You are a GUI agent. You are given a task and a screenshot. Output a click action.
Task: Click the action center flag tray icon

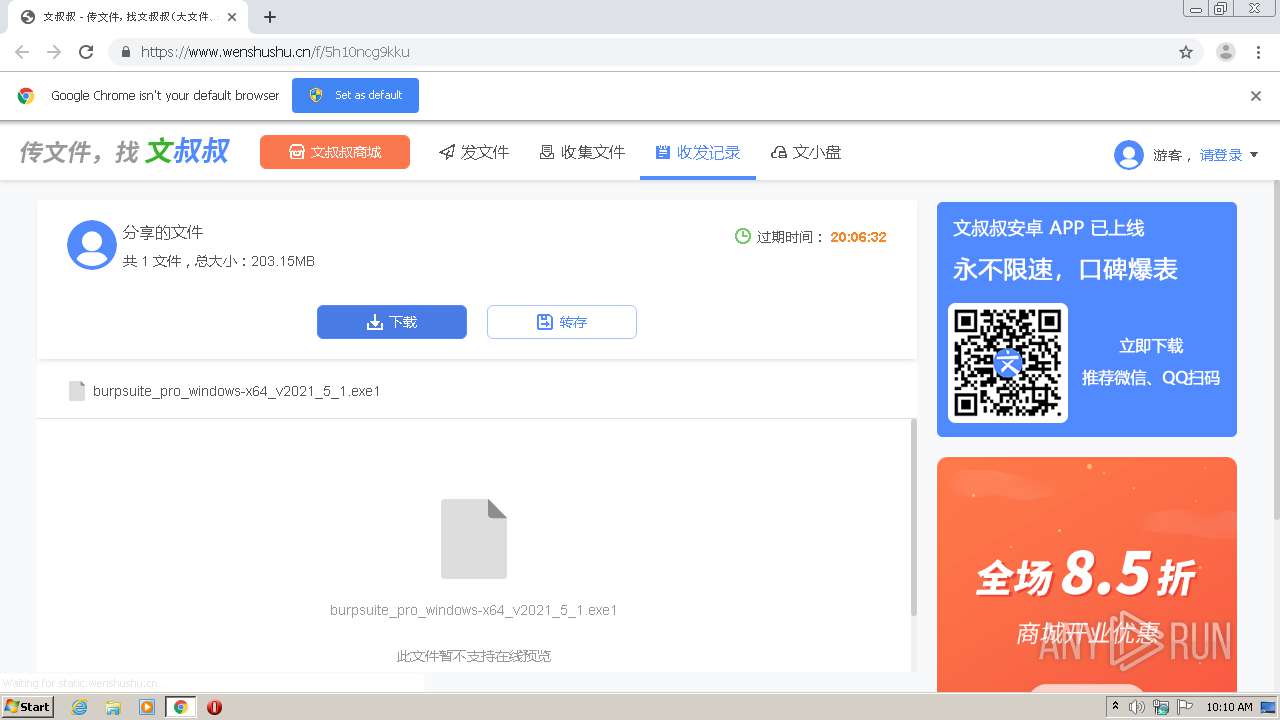click(1183, 707)
